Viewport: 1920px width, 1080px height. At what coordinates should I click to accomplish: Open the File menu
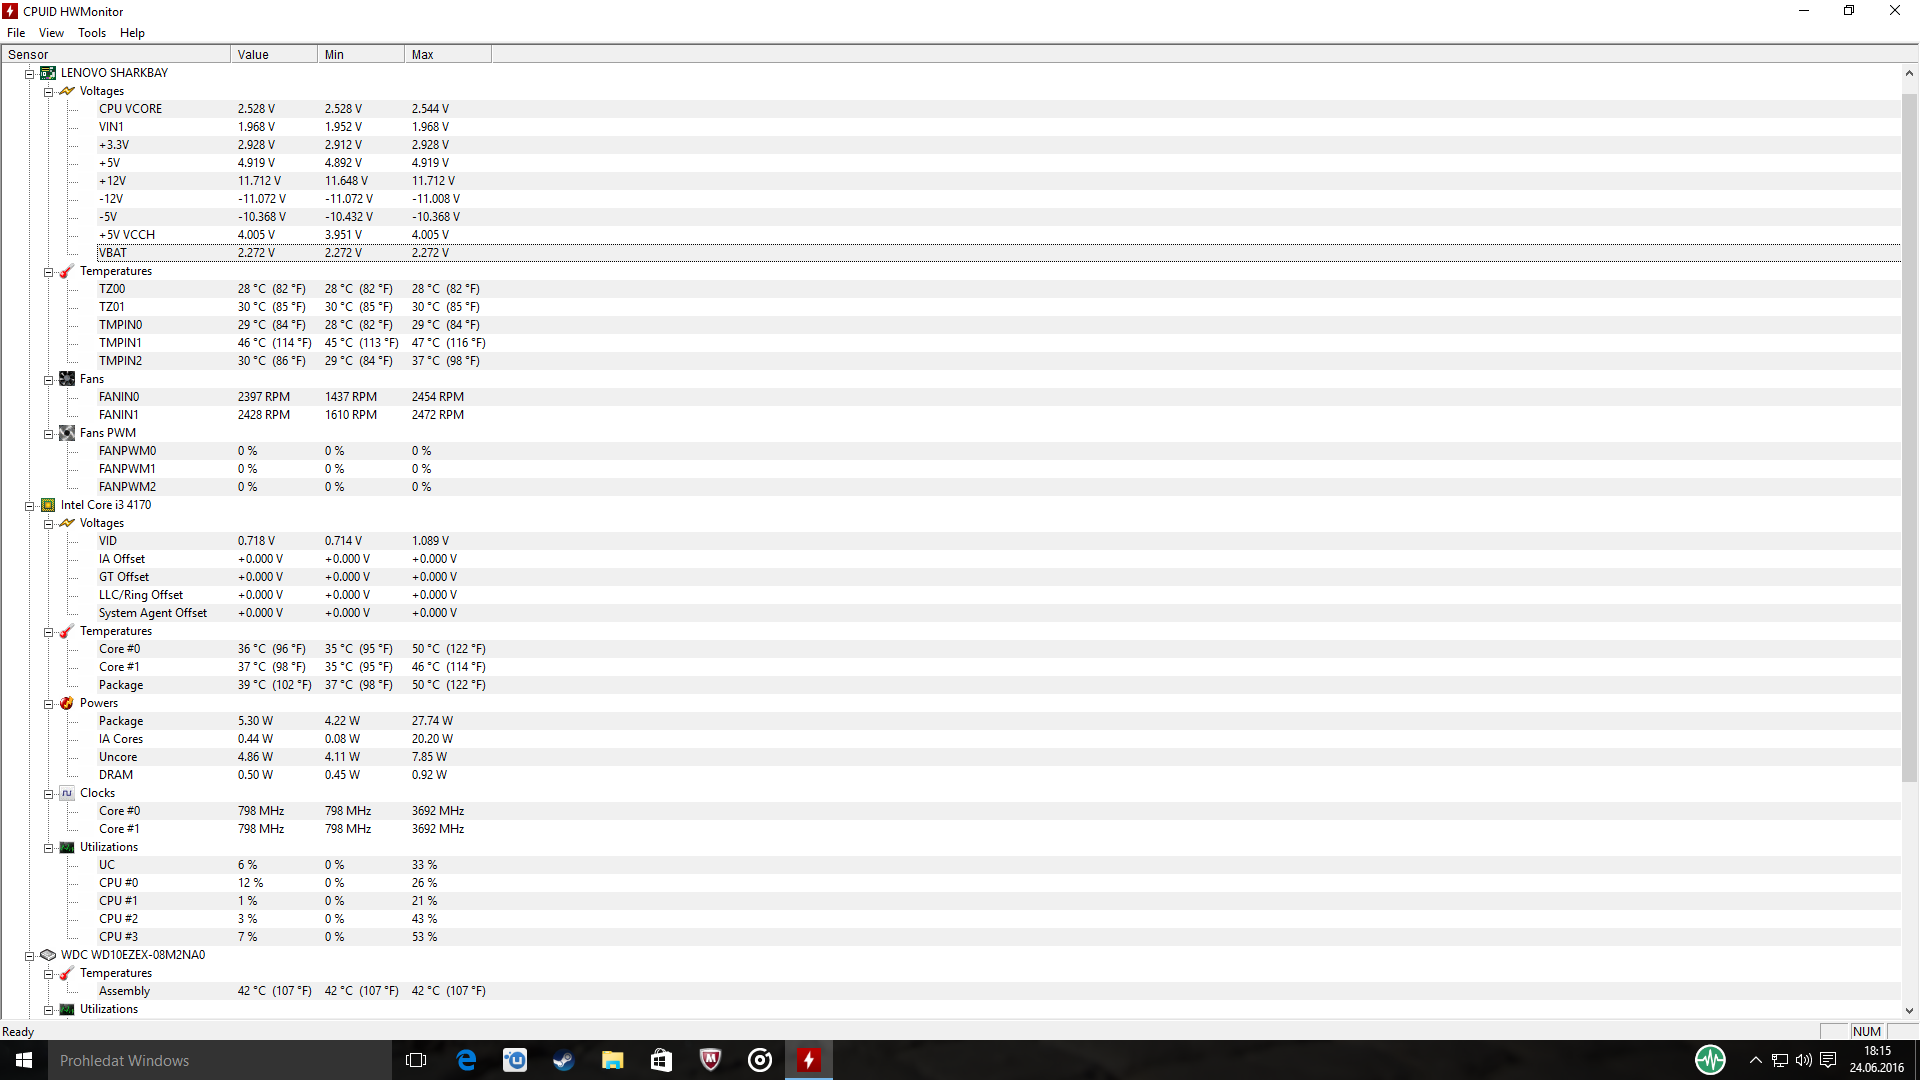16,33
